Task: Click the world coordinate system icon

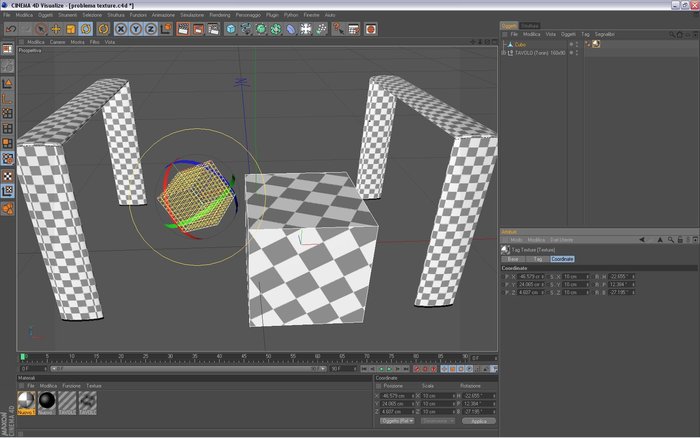Action: coord(166,29)
